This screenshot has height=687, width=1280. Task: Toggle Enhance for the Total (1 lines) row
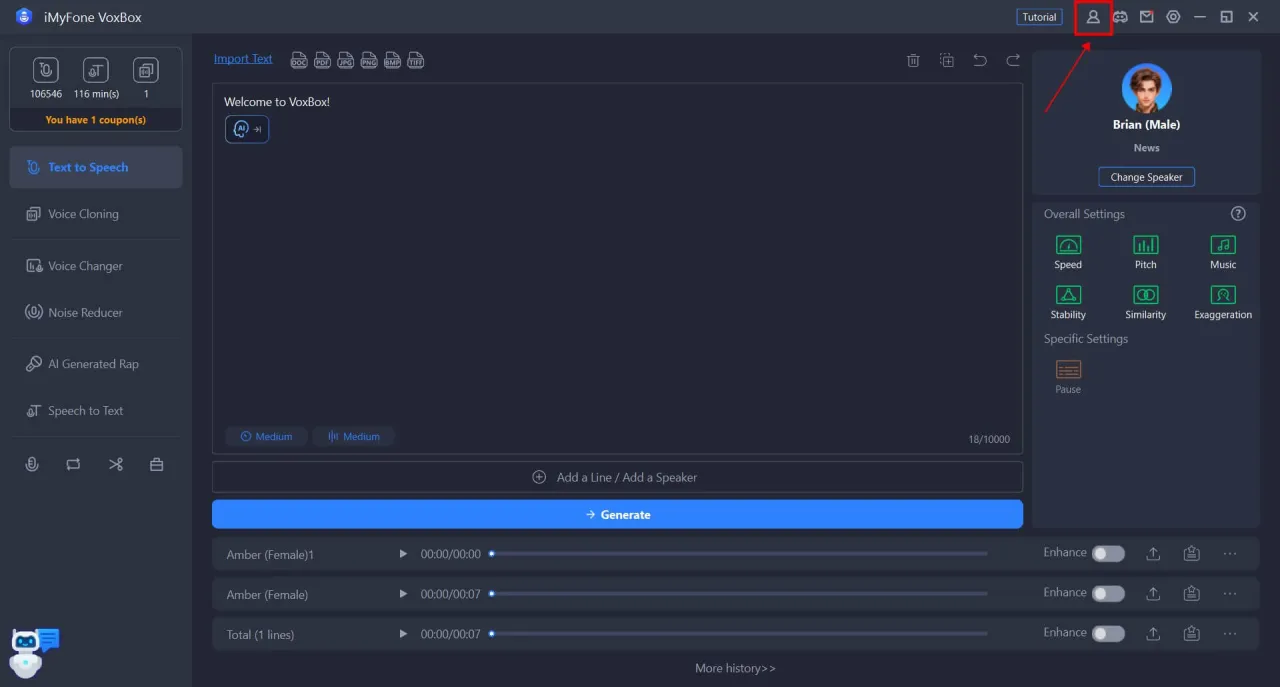tap(1108, 633)
